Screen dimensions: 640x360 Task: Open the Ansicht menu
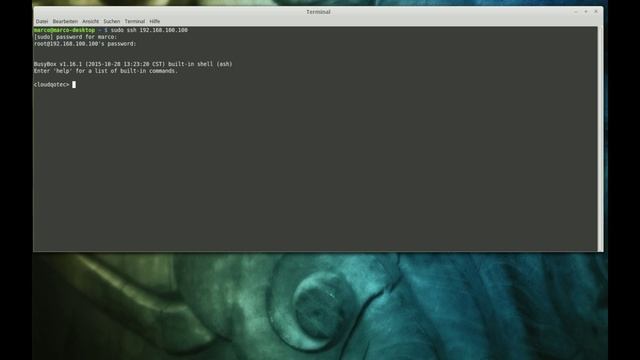click(x=91, y=21)
